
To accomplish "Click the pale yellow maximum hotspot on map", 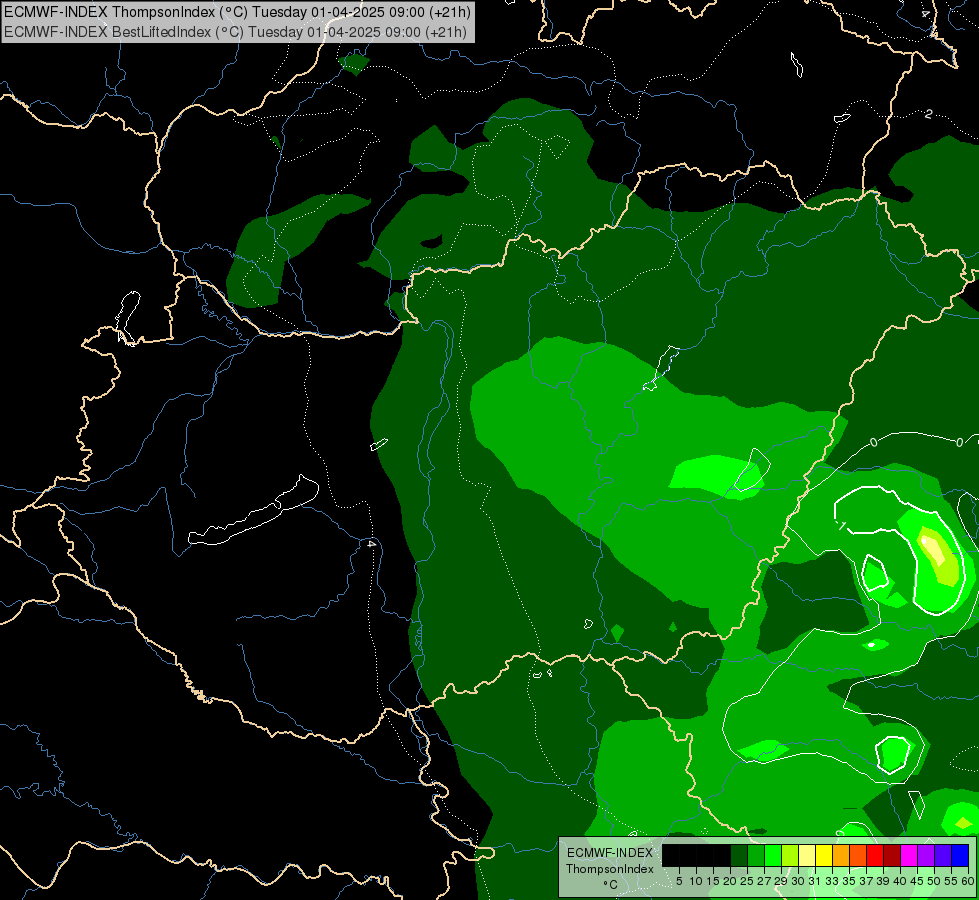I will (x=933, y=550).
